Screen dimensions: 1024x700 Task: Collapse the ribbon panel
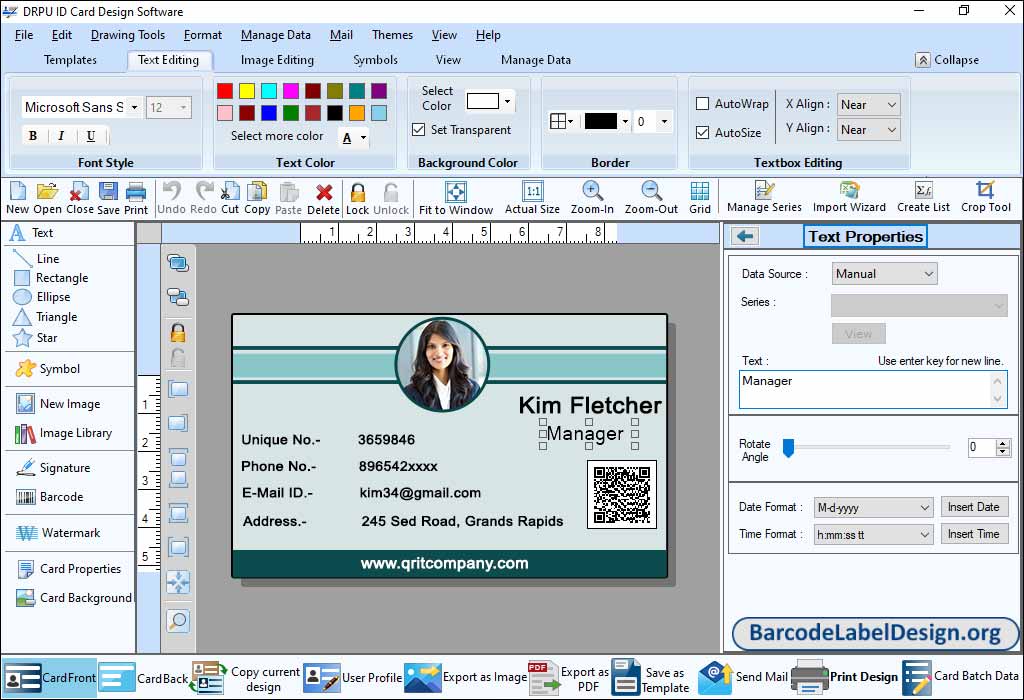click(x=948, y=60)
